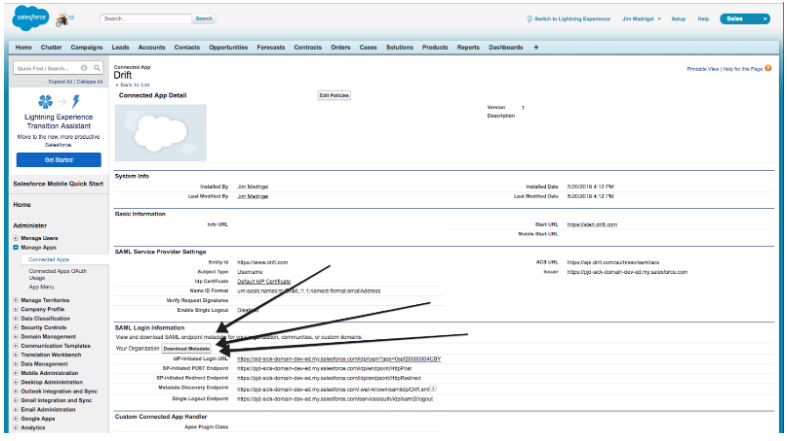Click the magnifier icon in Quick Find

pos(97,68)
